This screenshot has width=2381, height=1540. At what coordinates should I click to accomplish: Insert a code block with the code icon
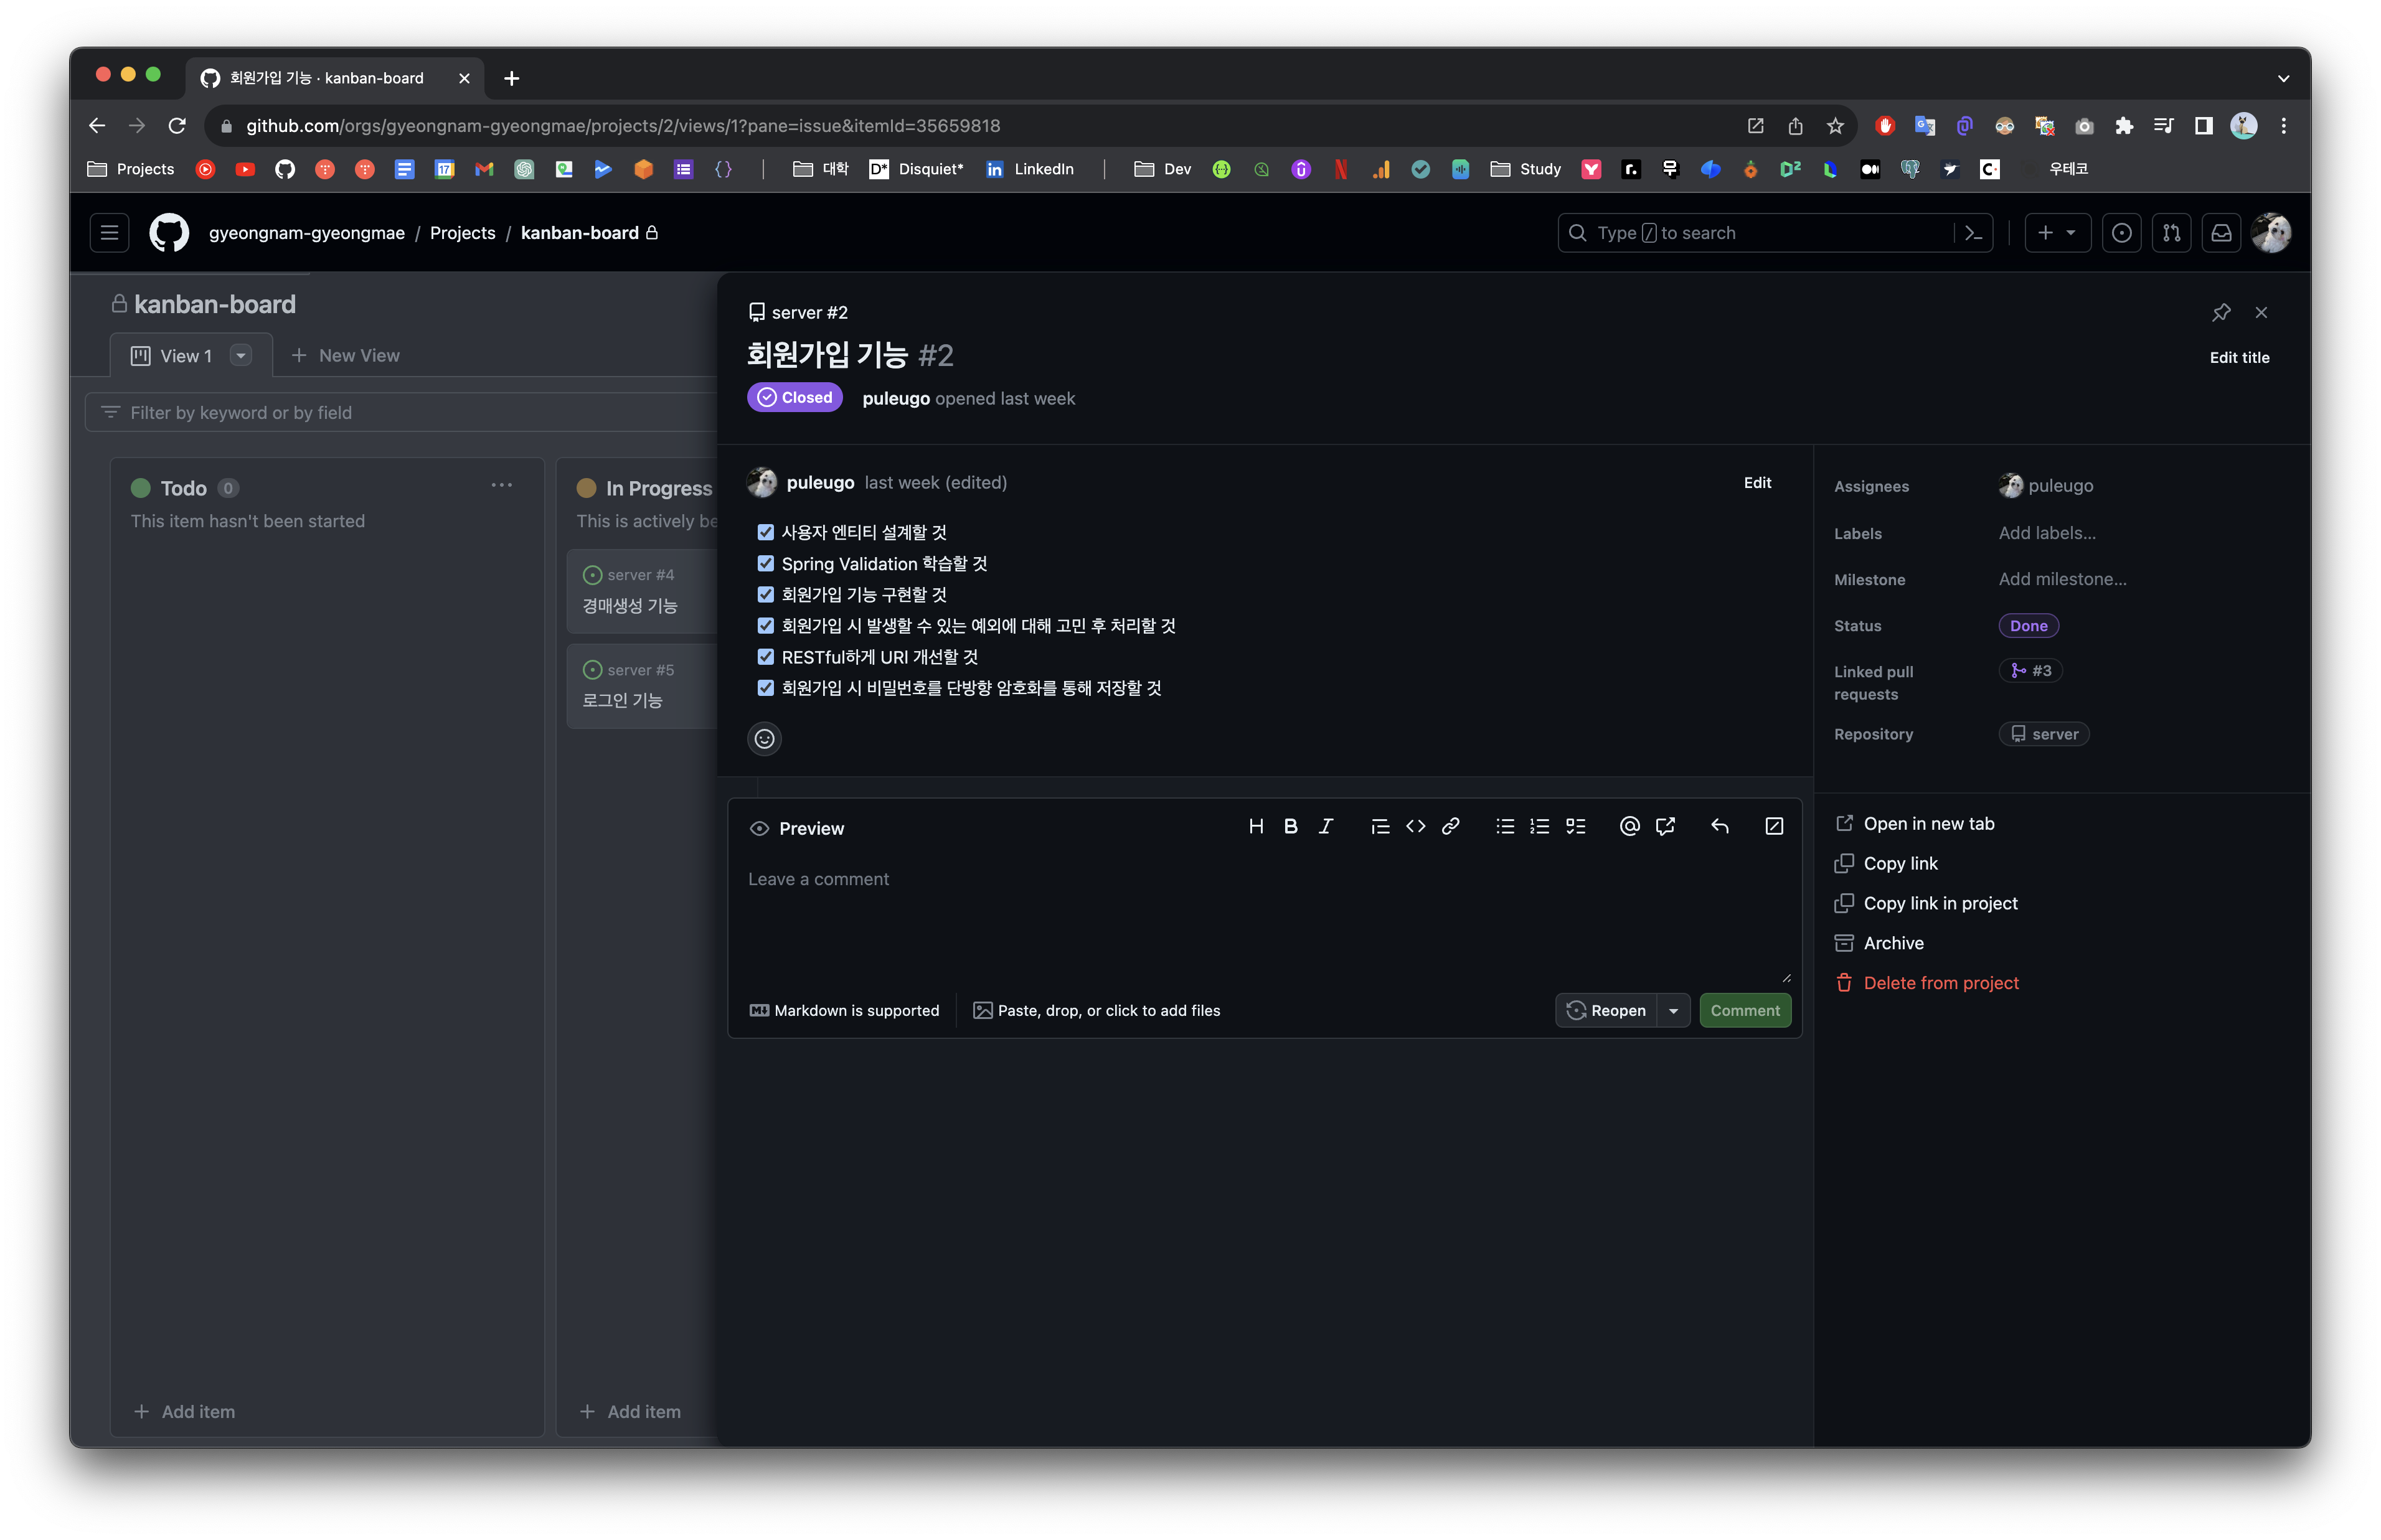1415,827
